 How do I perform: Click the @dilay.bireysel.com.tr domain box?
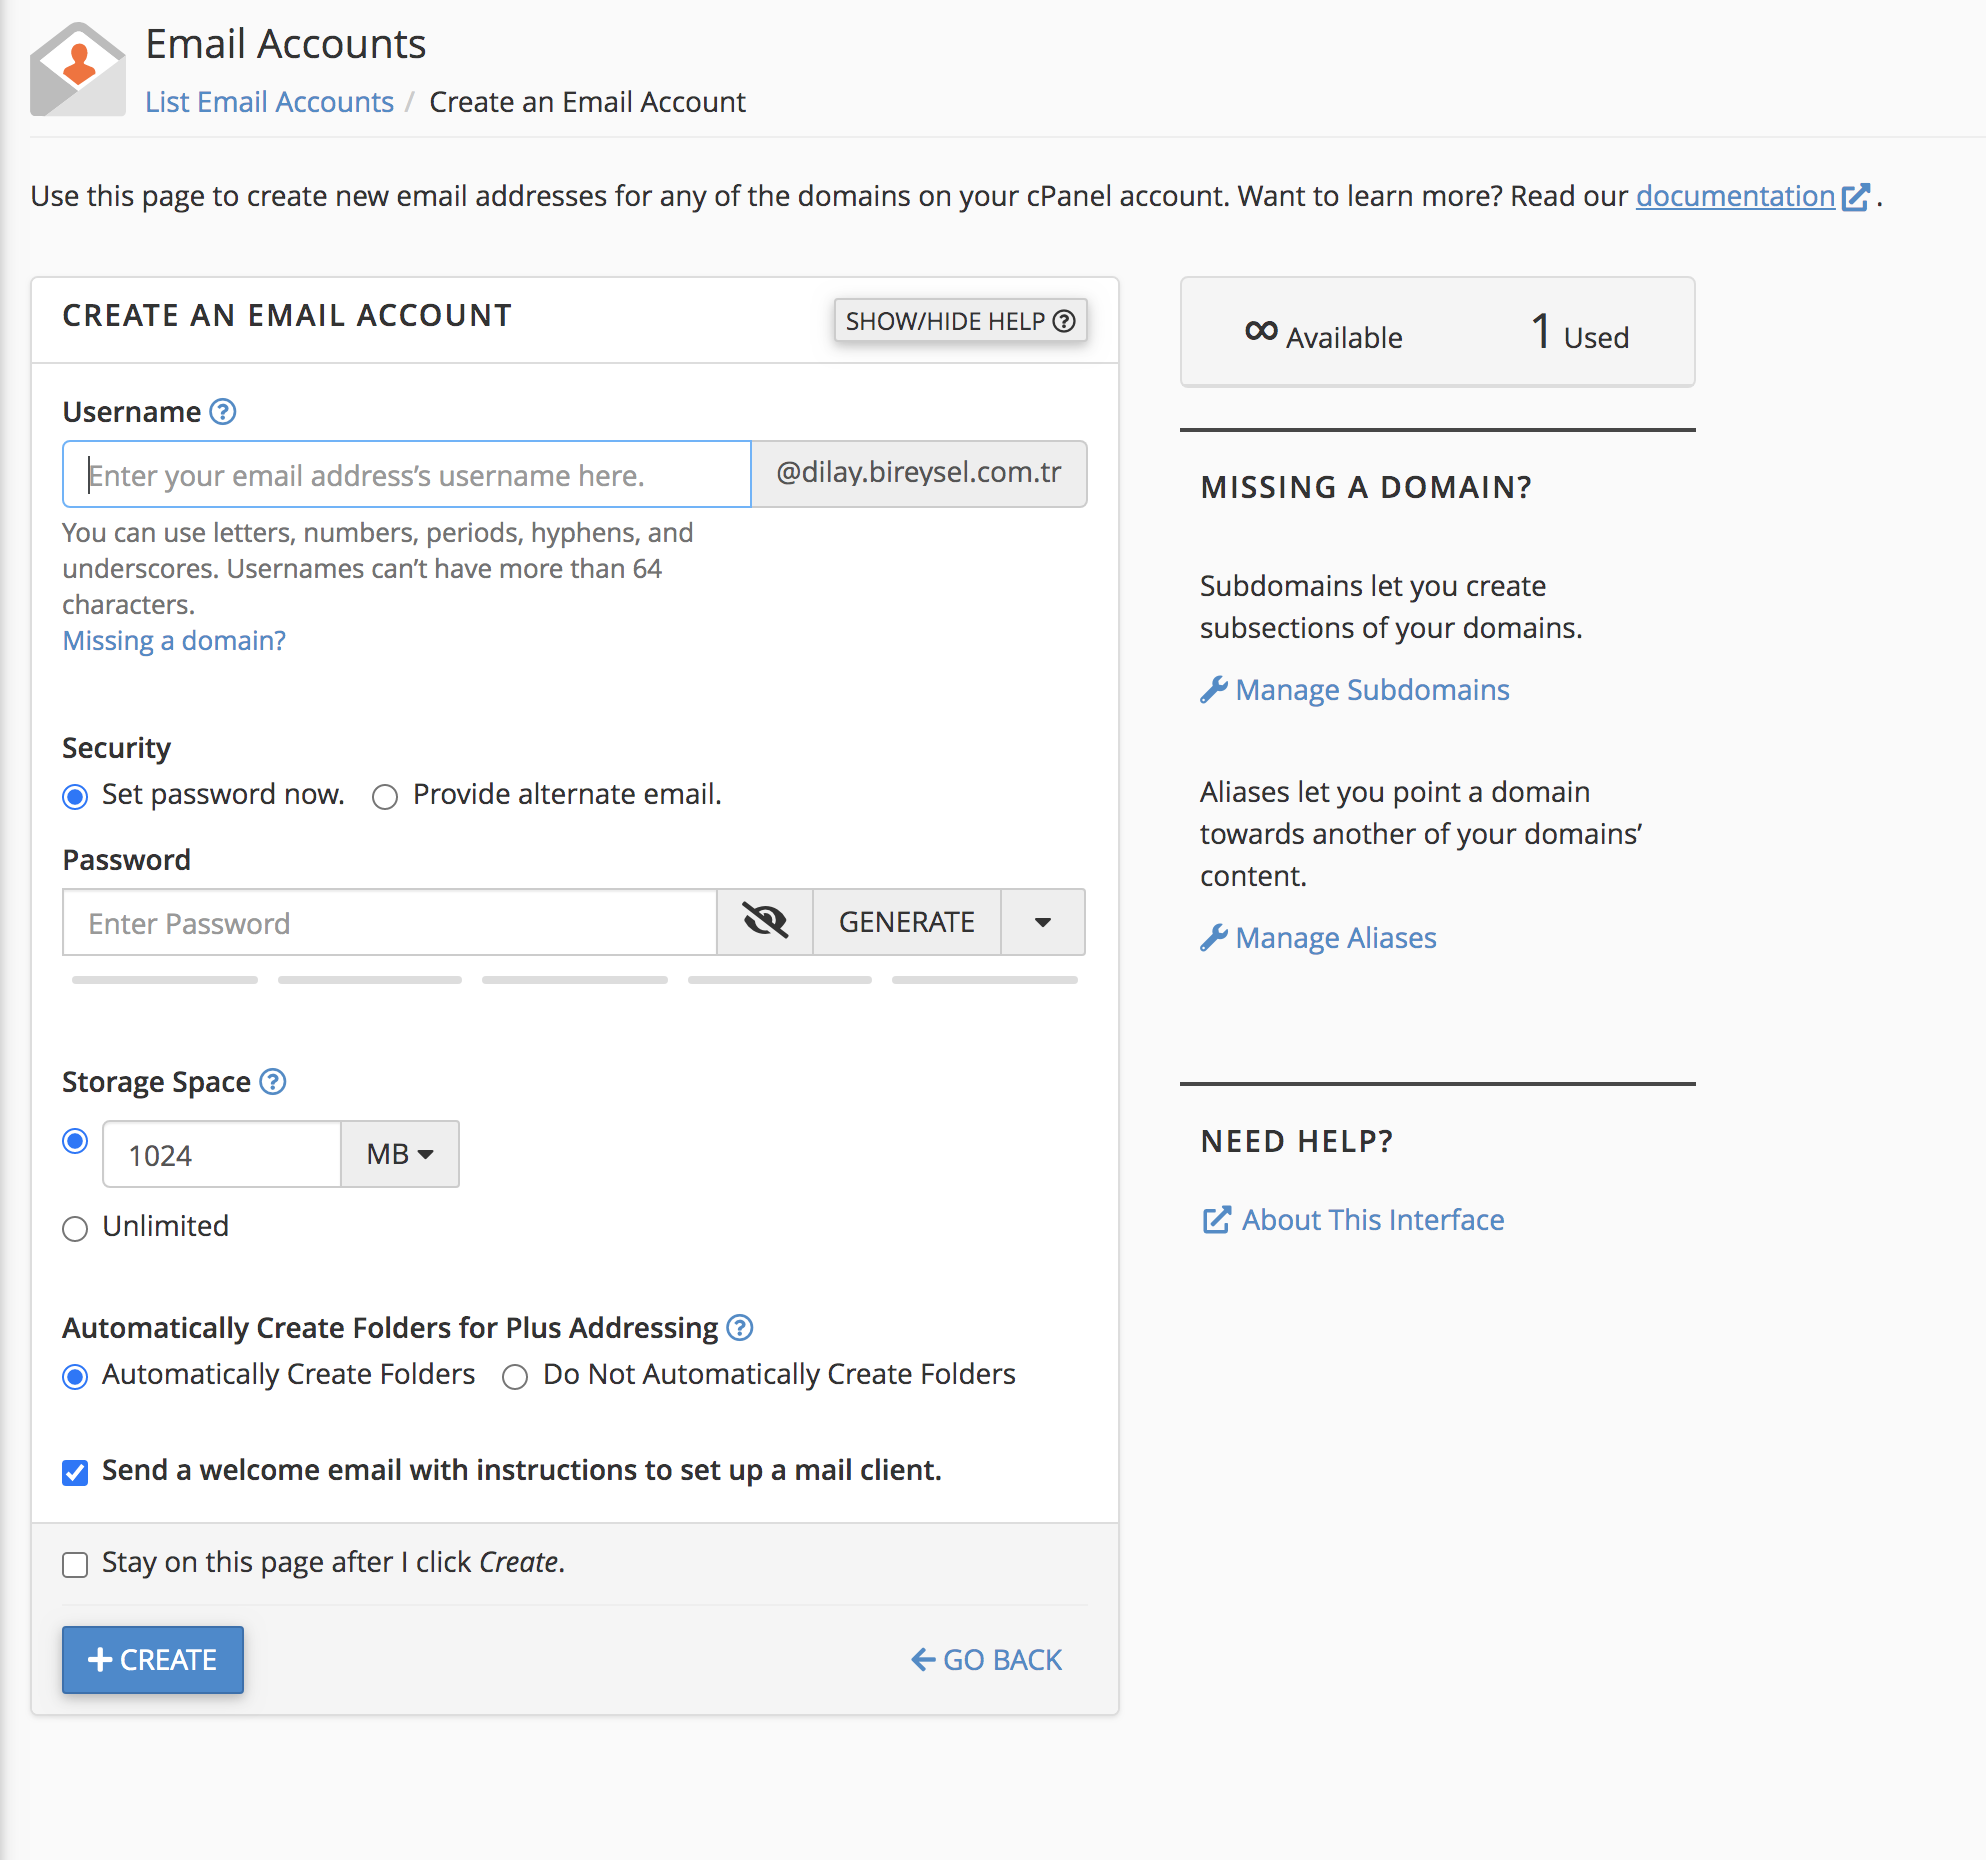coord(919,473)
